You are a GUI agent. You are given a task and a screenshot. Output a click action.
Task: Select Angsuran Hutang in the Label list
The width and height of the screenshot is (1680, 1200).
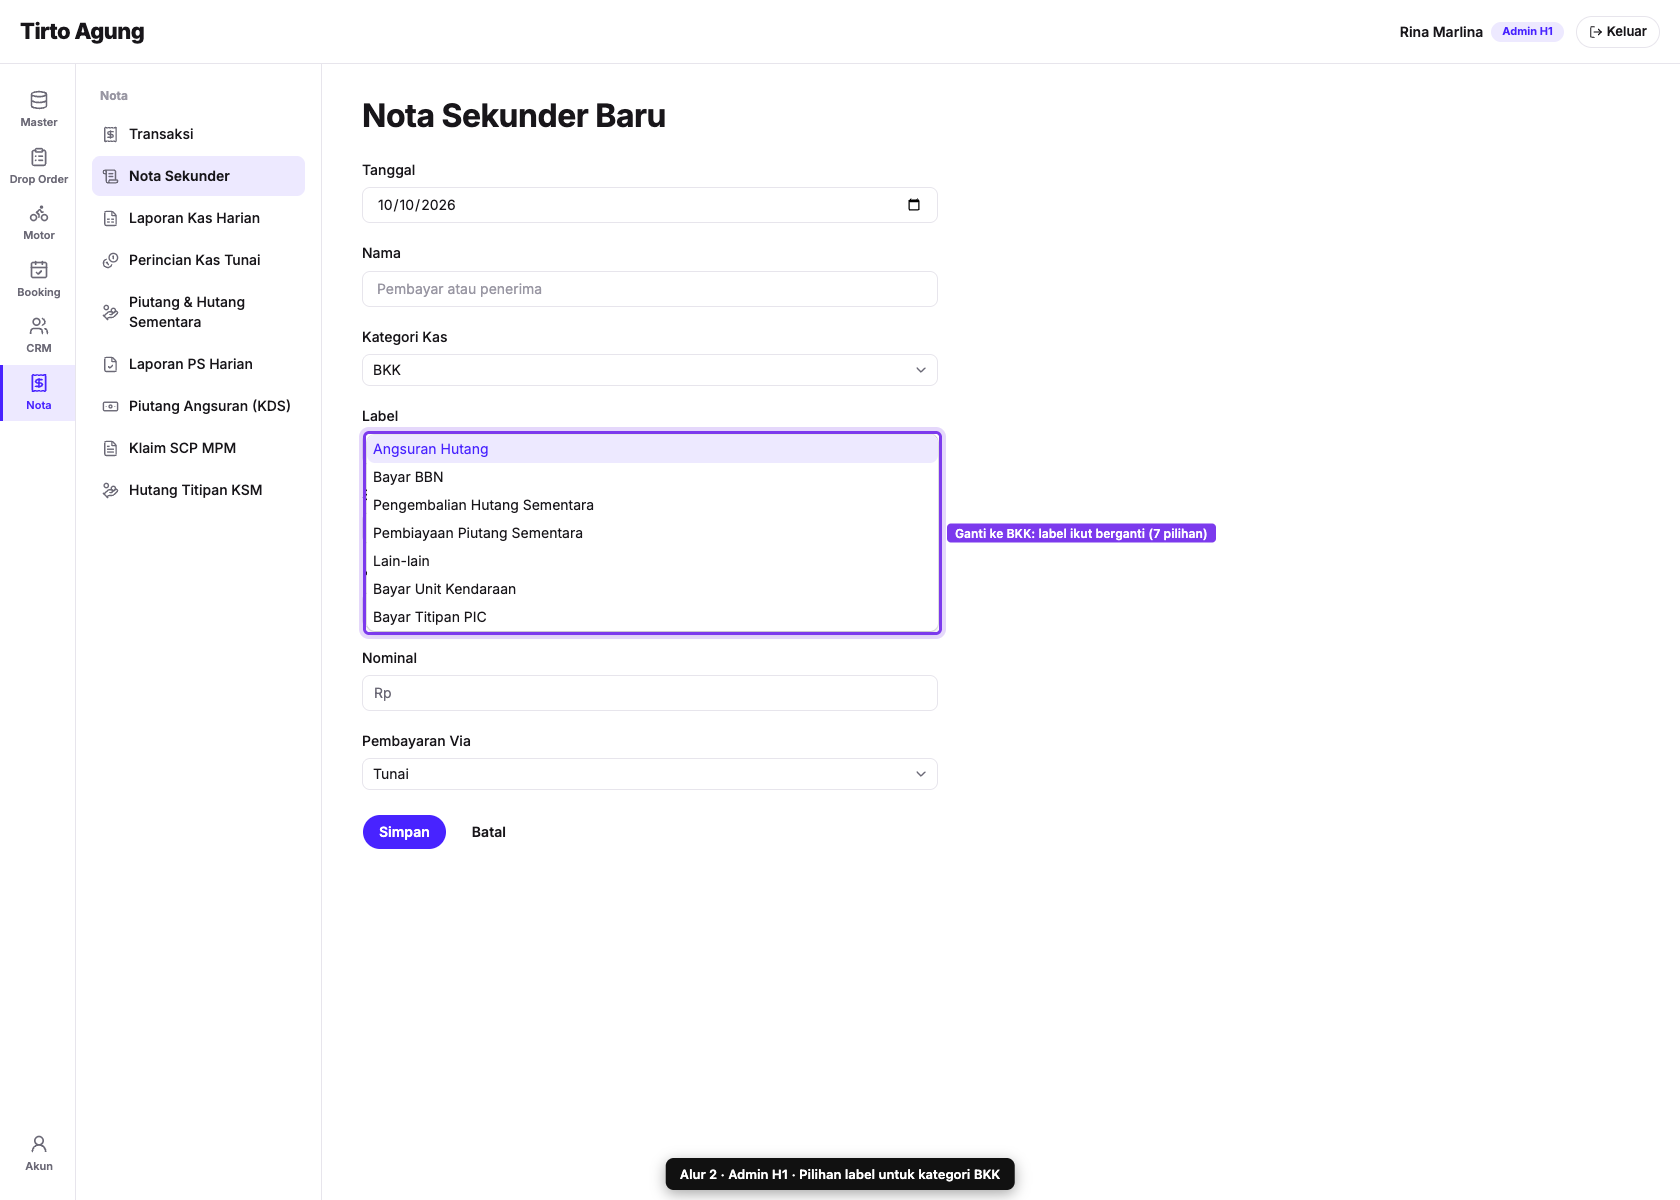tap(651, 449)
